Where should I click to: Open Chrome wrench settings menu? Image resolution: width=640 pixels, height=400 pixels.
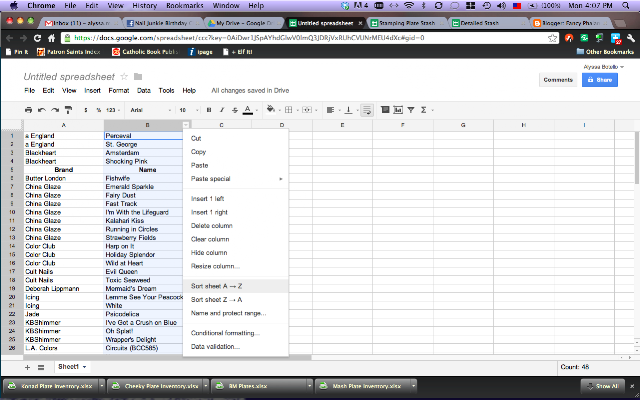click(x=630, y=38)
